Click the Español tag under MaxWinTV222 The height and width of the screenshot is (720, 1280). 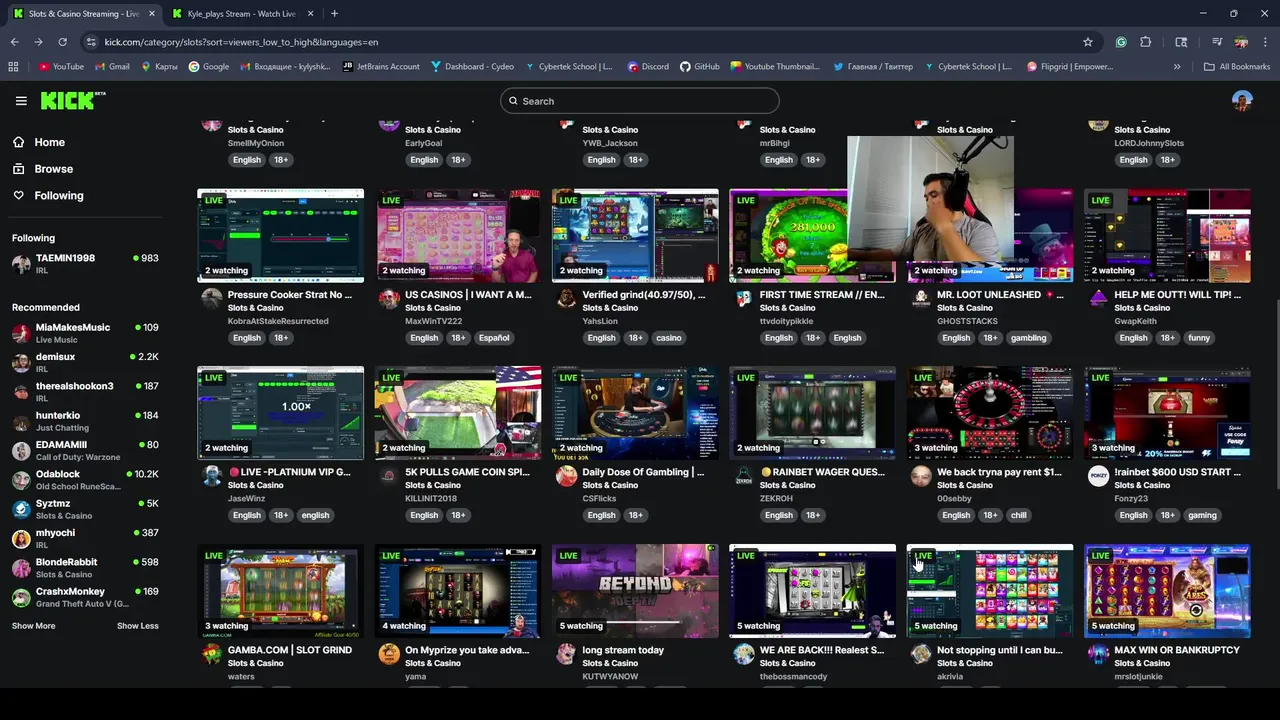tap(494, 338)
